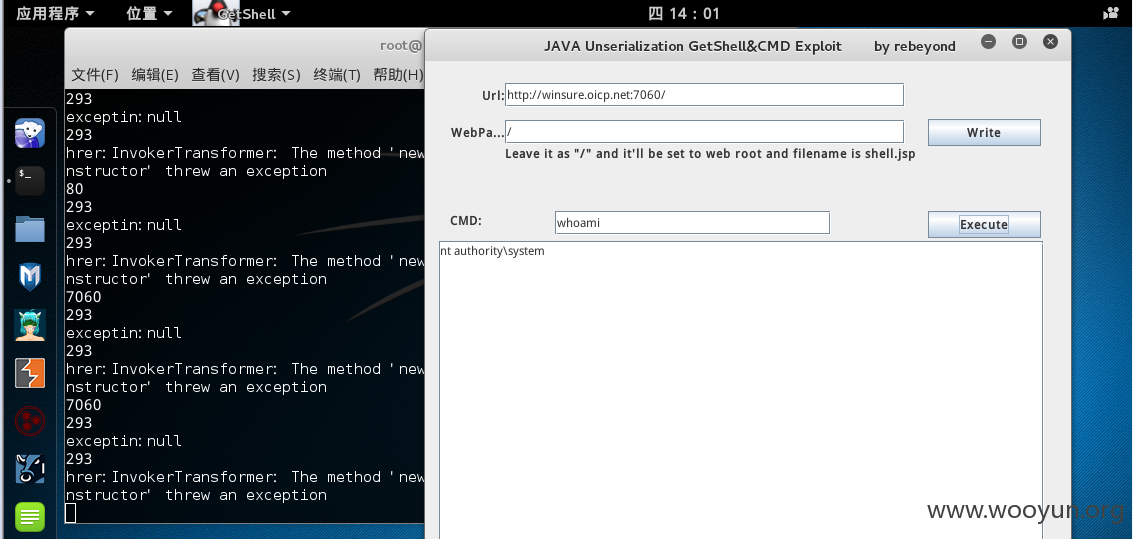Viewport: 1133px width, 539px height.
Task: Click the screen recorder icon in the top bar
Action: click(1110, 13)
